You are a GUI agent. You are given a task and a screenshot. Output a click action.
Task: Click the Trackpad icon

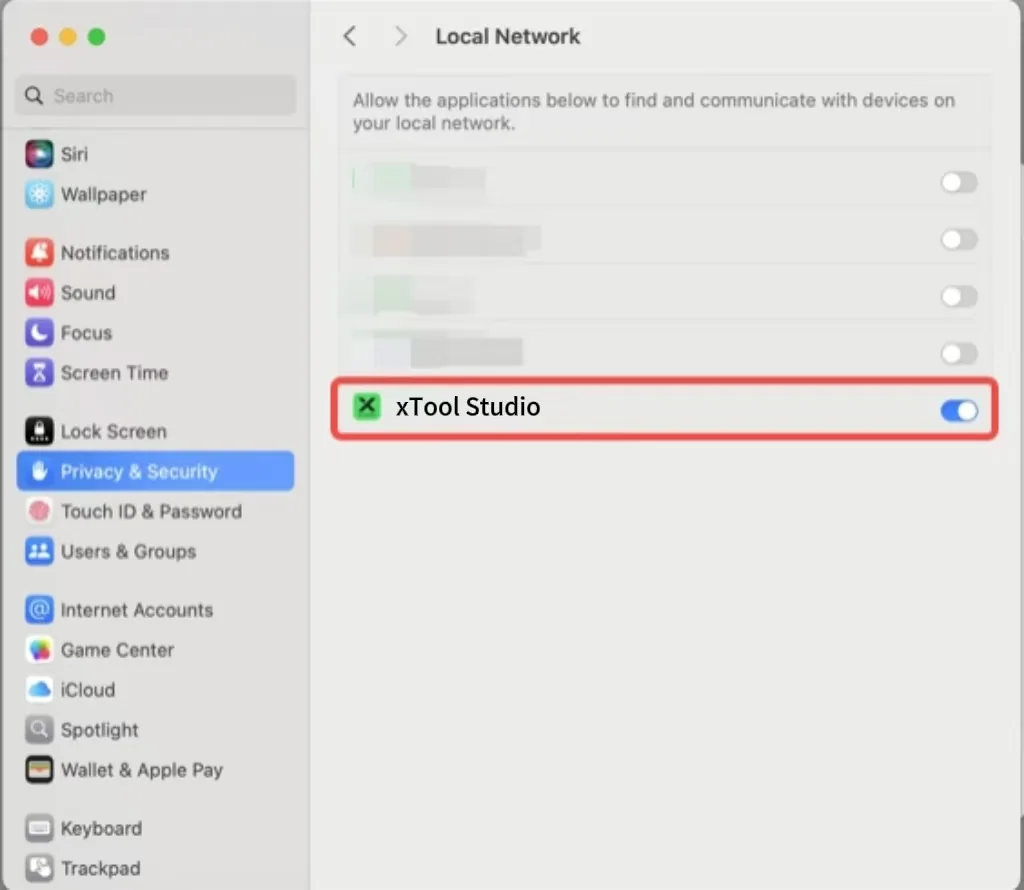point(39,868)
